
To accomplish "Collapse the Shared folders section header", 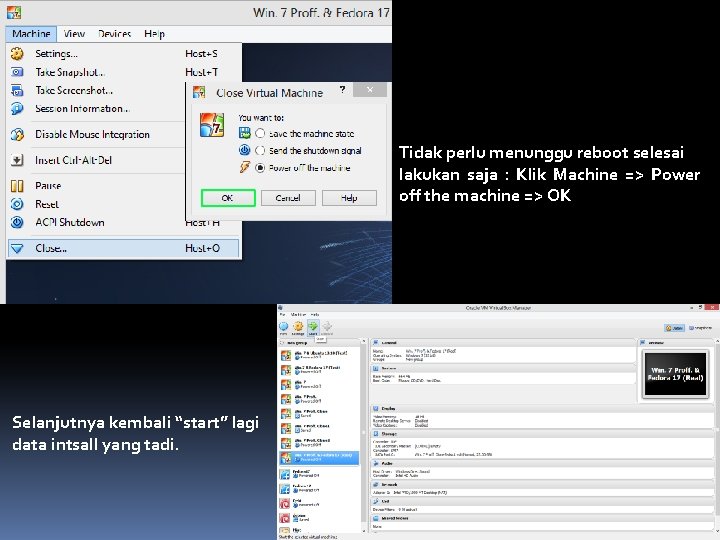I will [542, 518].
